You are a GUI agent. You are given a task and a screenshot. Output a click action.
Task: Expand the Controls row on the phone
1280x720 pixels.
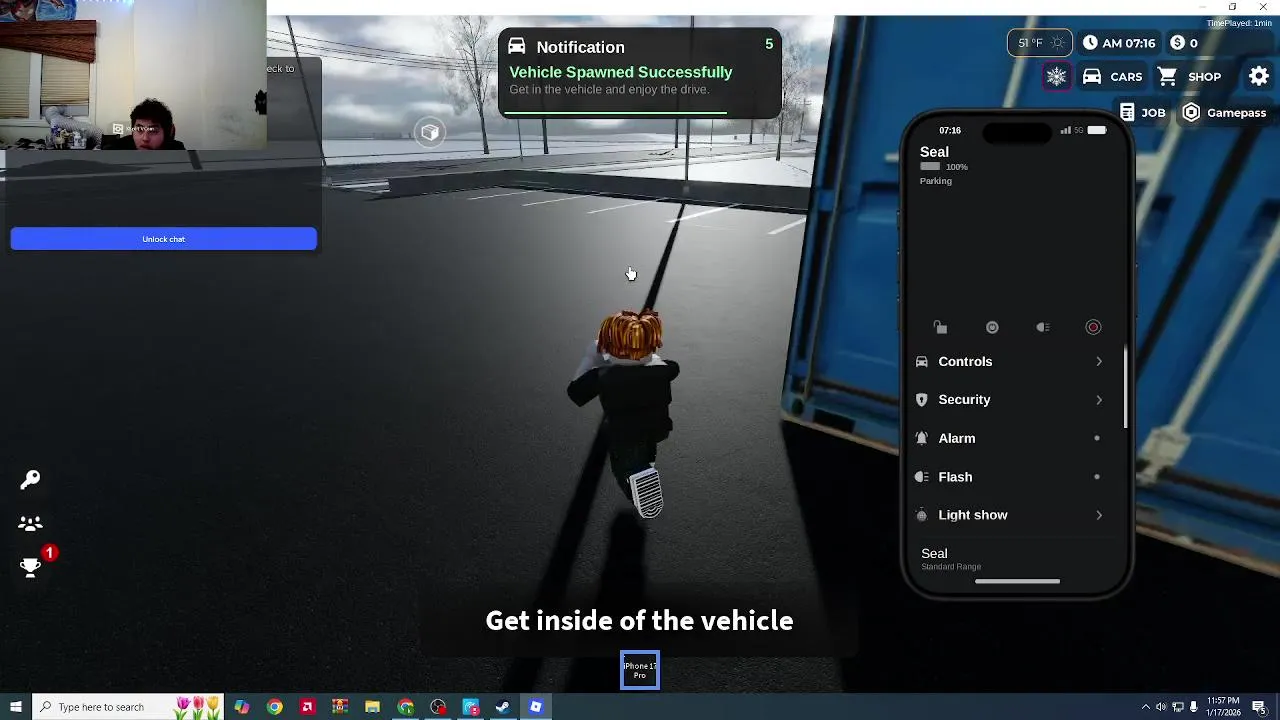(x=1011, y=362)
